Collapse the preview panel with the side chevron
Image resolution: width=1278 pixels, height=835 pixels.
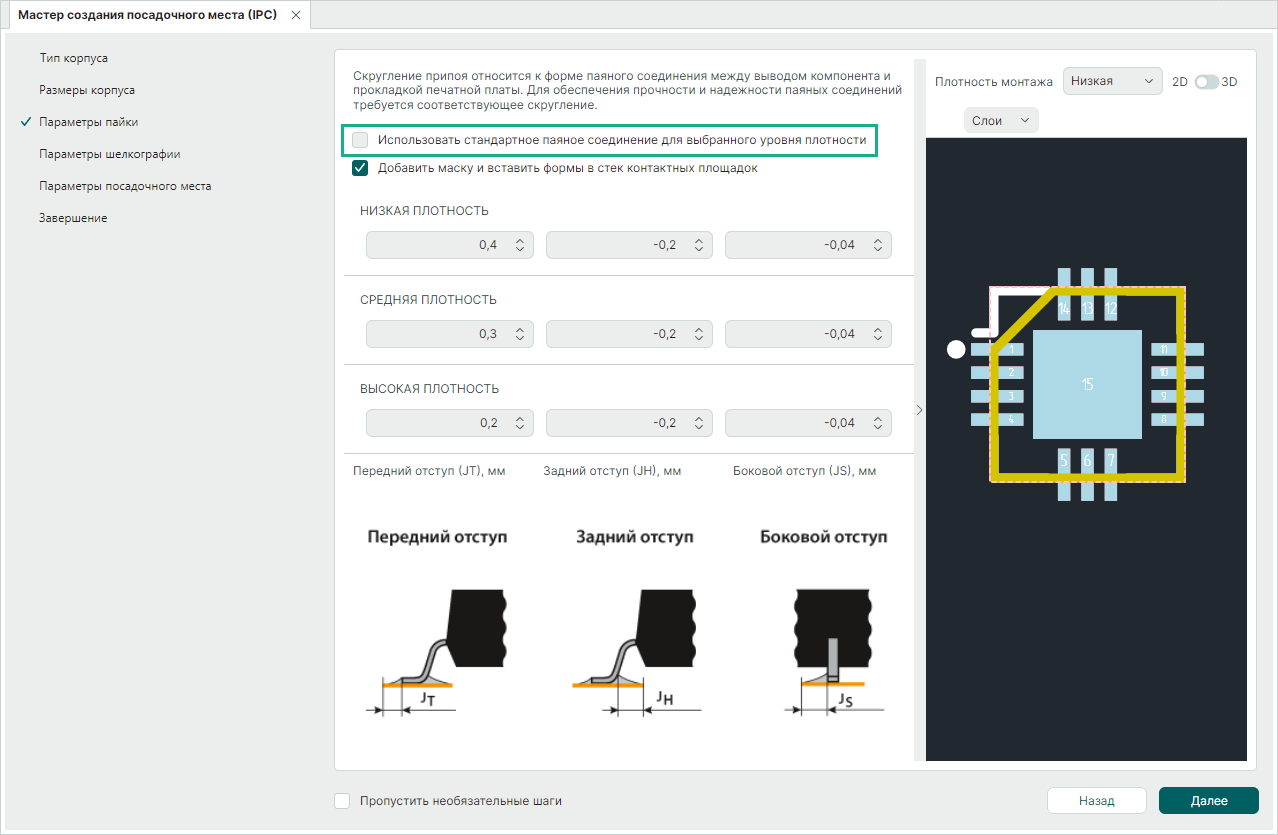point(919,409)
